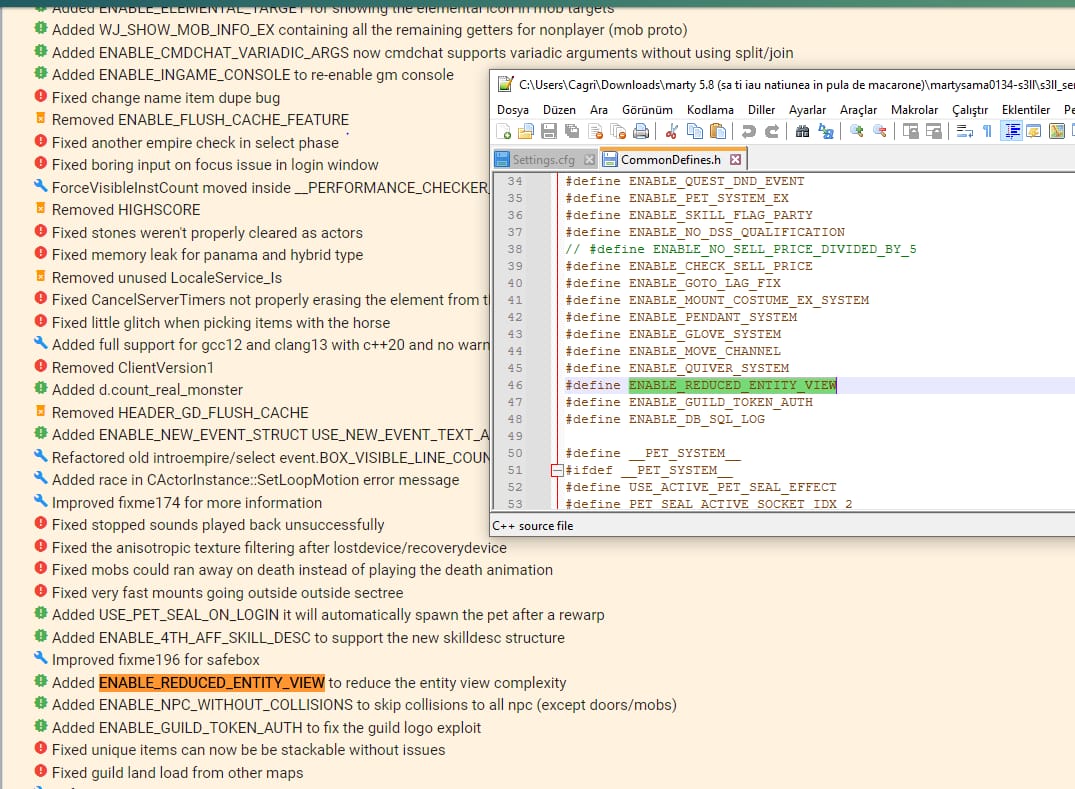Open Find with the binoculars icon
Image resolution: width=1075 pixels, height=789 pixels.
coord(802,131)
